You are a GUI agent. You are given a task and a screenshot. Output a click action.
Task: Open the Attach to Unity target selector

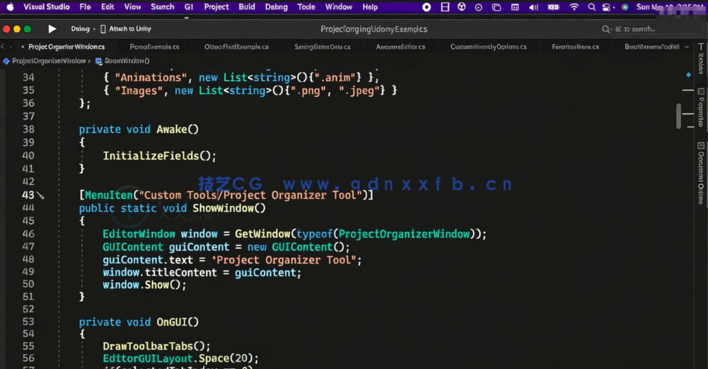(x=130, y=29)
